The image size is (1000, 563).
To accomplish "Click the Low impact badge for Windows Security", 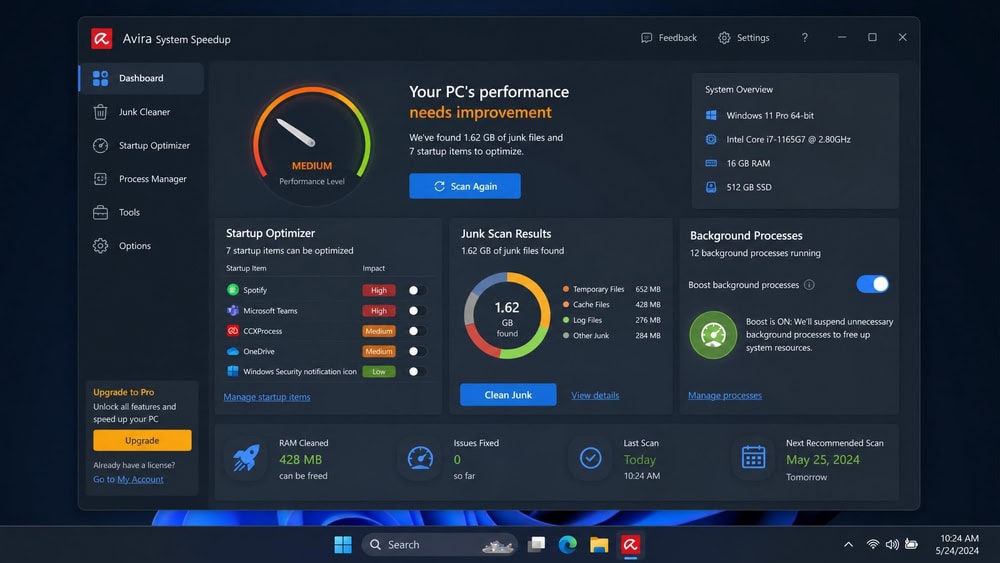I will click(379, 372).
